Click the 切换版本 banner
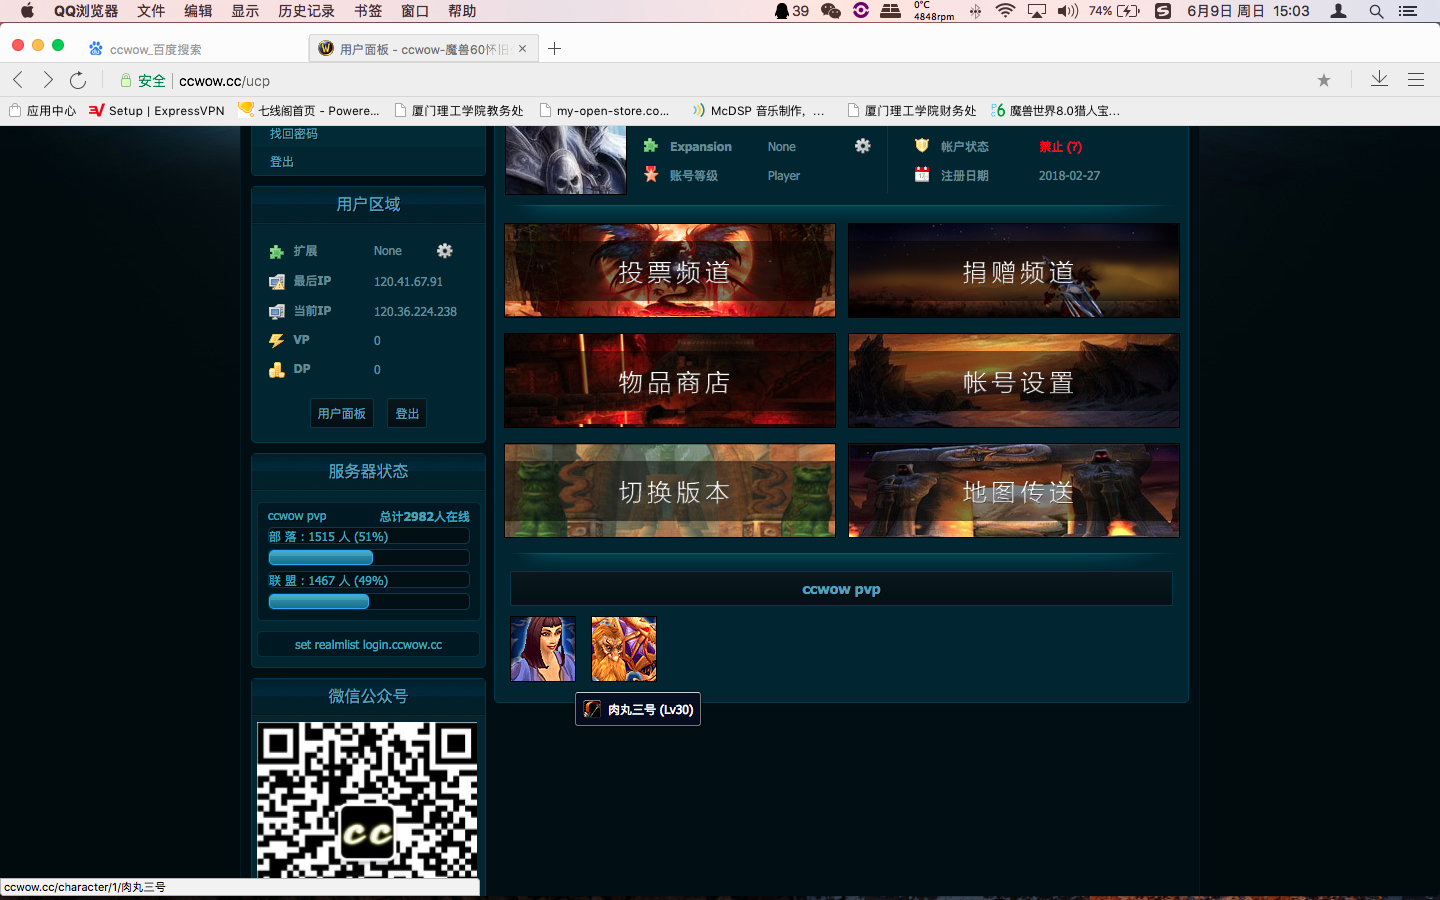Image resolution: width=1440 pixels, height=900 pixels. point(670,491)
